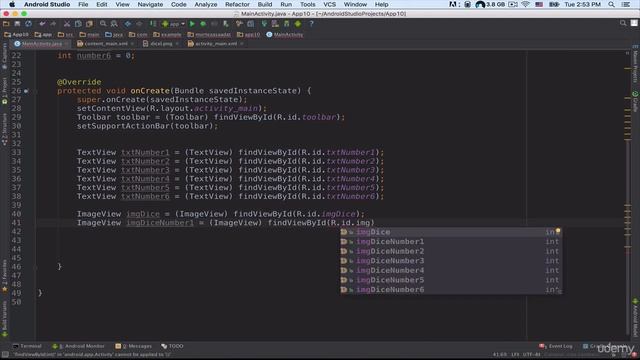Image resolution: width=640 pixels, height=360 pixels.
Task: Open the Terminal tool window
Action: (27, 346)
